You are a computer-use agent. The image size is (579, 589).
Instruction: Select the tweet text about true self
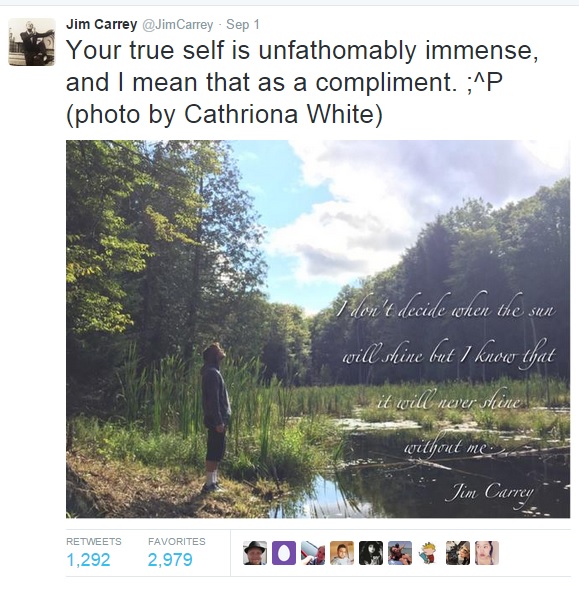click(302, 82)
